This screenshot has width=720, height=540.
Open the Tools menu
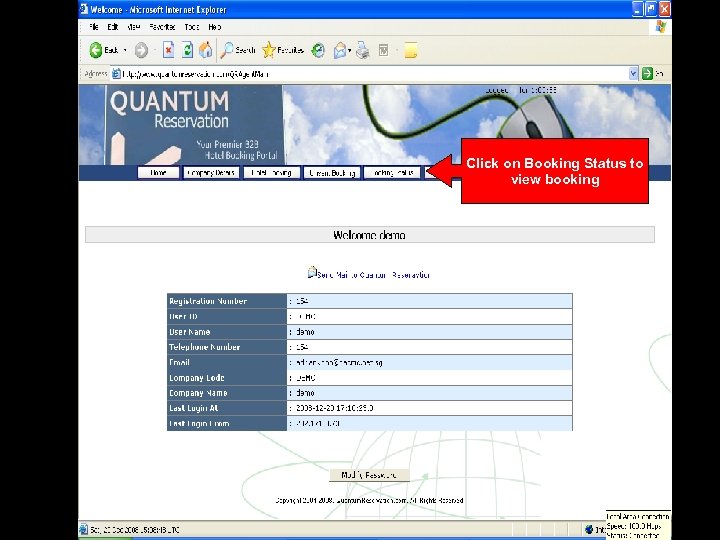(192, 27)
